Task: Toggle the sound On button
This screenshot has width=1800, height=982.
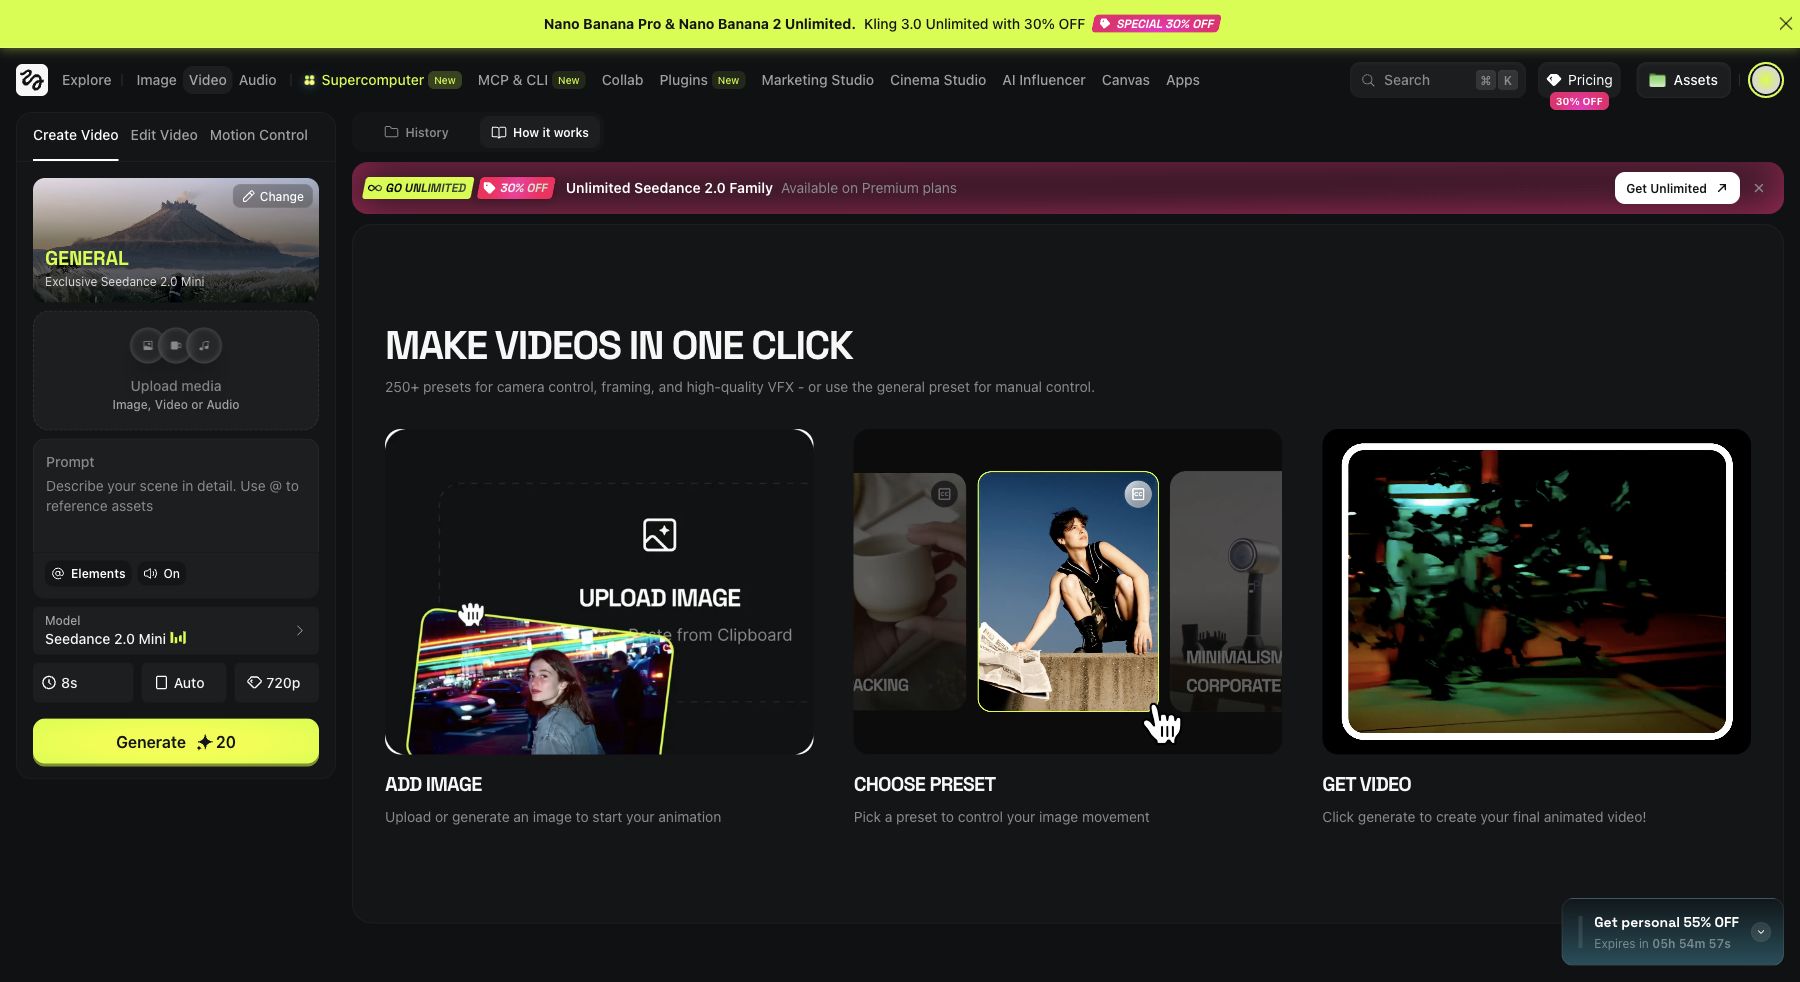Action: pyautogui.click(x=162, y=573)
